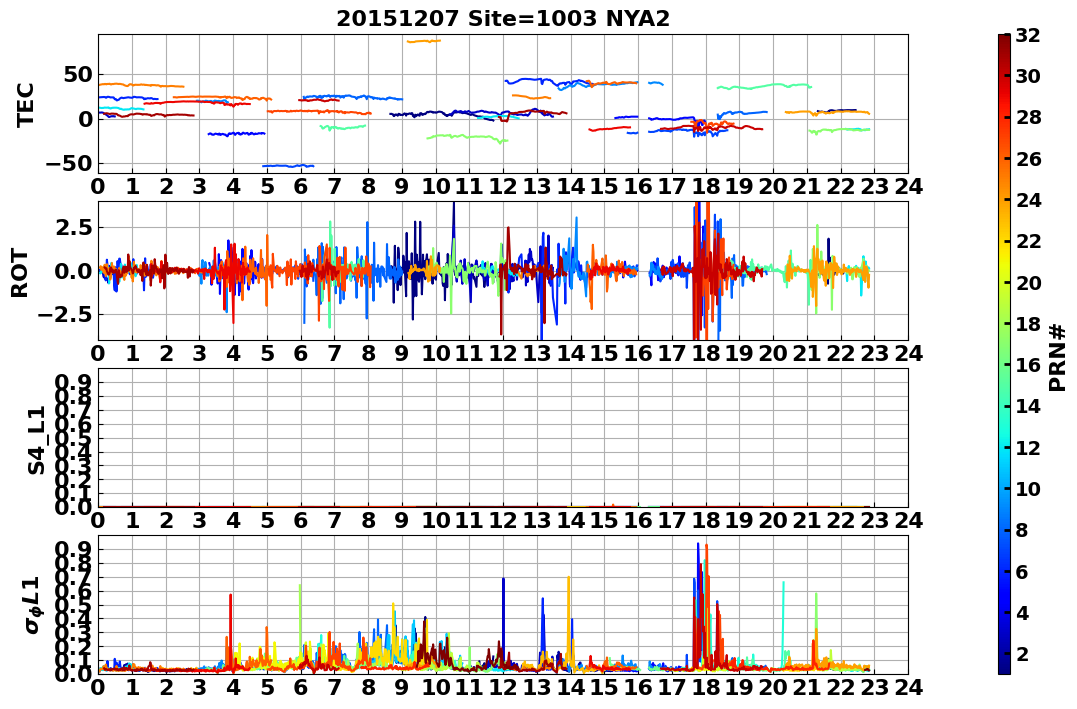Viewport: 1077px width, 709px height.
Task: Click the green TEC trace between hours 18 and 21
Action: [764, 87]
